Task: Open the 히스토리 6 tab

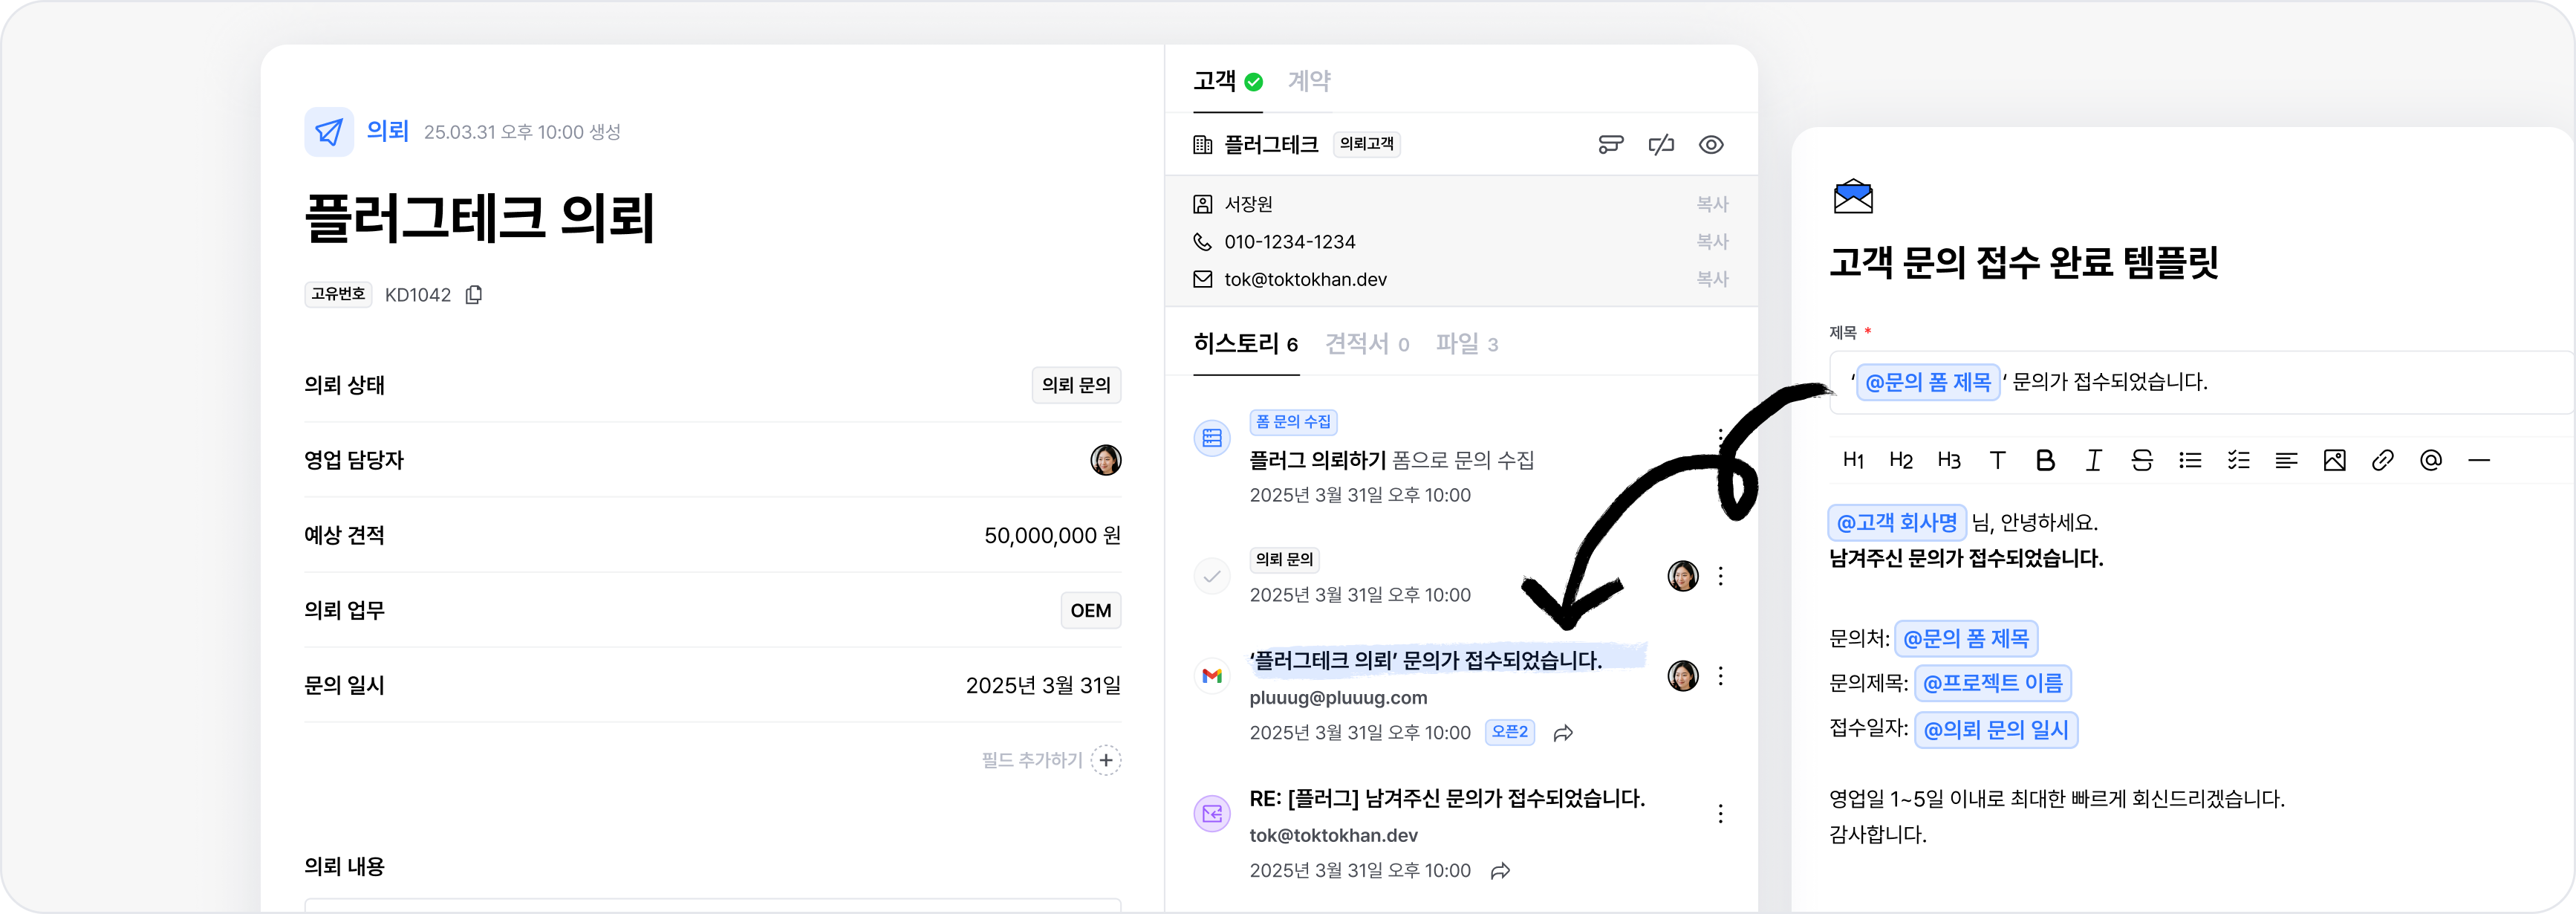Action: click(x=1246, y=344)
